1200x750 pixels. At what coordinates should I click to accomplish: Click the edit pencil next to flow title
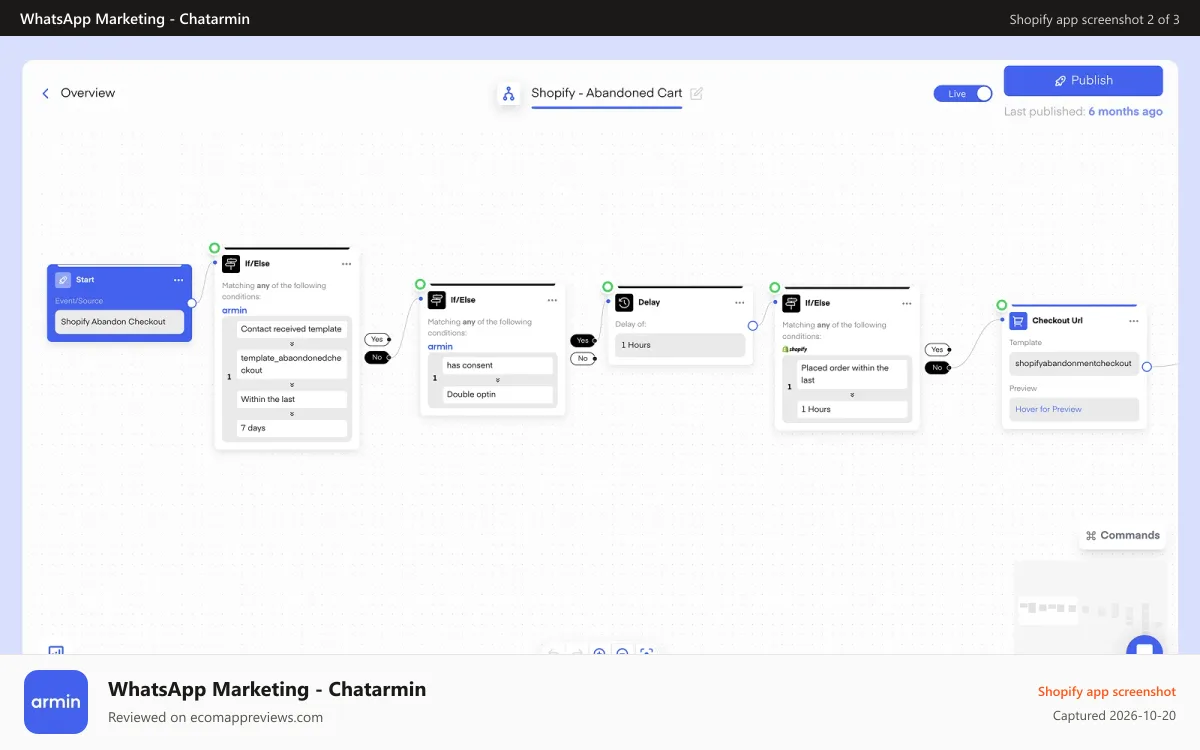click(697, 93)
